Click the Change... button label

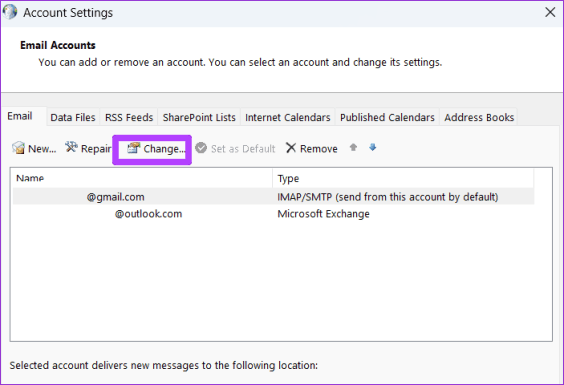[164, 149]
